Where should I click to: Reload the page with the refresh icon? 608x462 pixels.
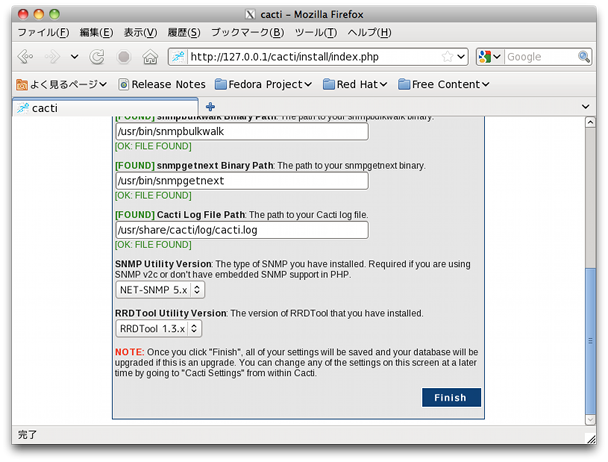97,57
